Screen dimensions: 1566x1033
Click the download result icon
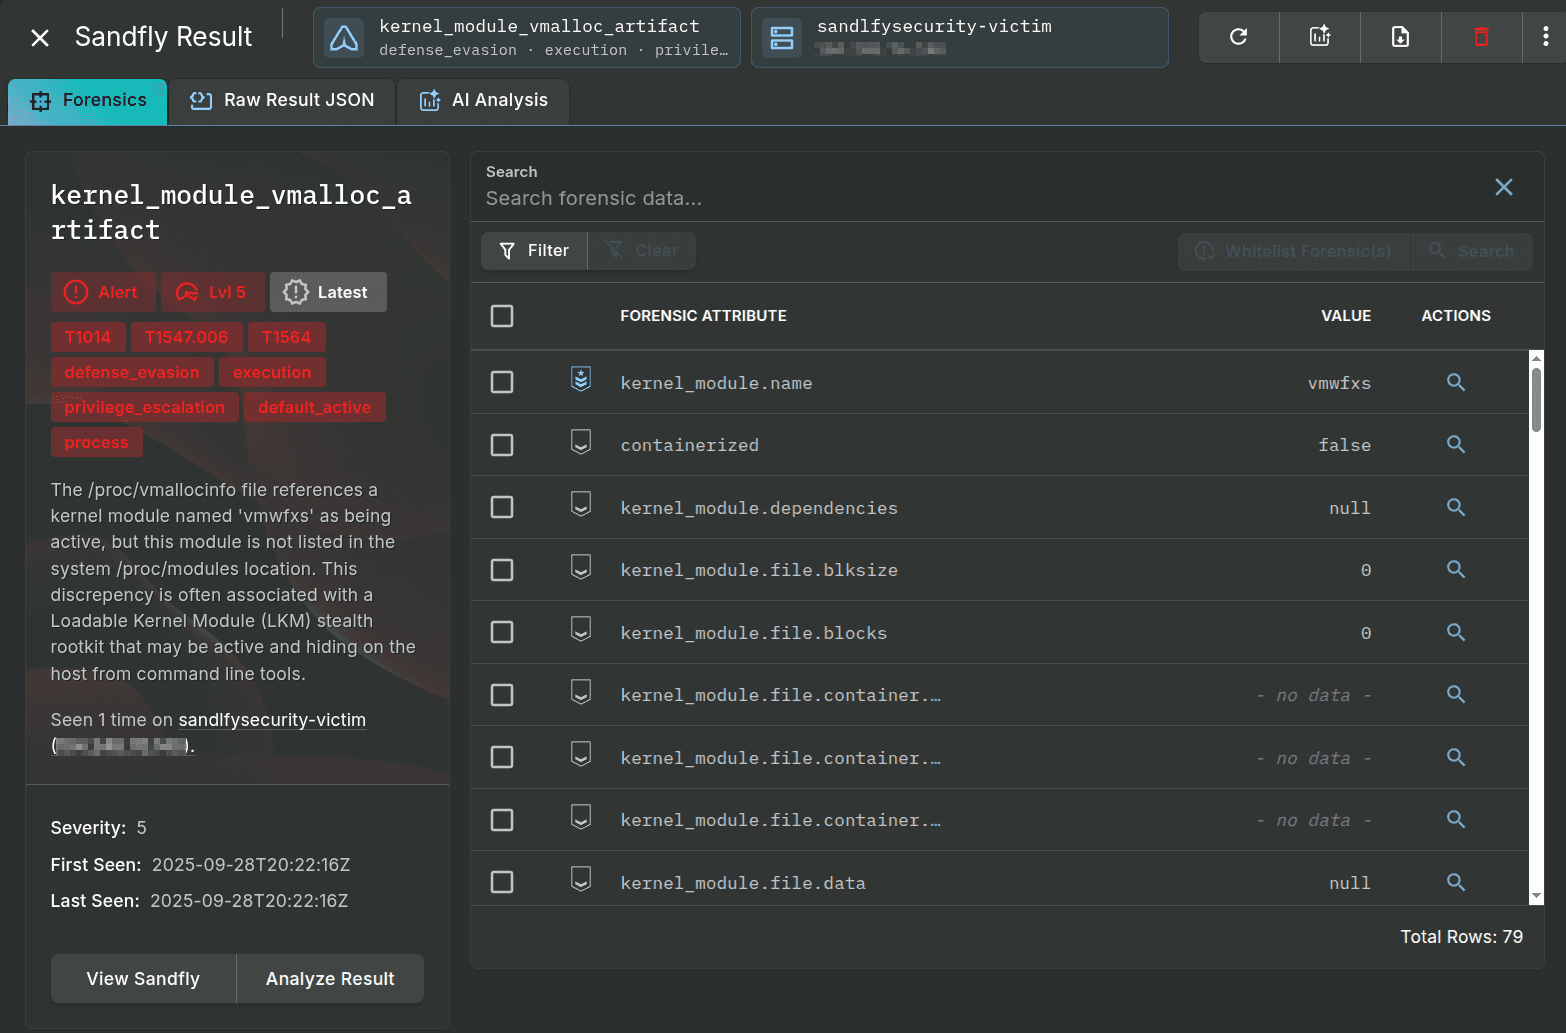pyautogui.click(x=1400, y=37)
